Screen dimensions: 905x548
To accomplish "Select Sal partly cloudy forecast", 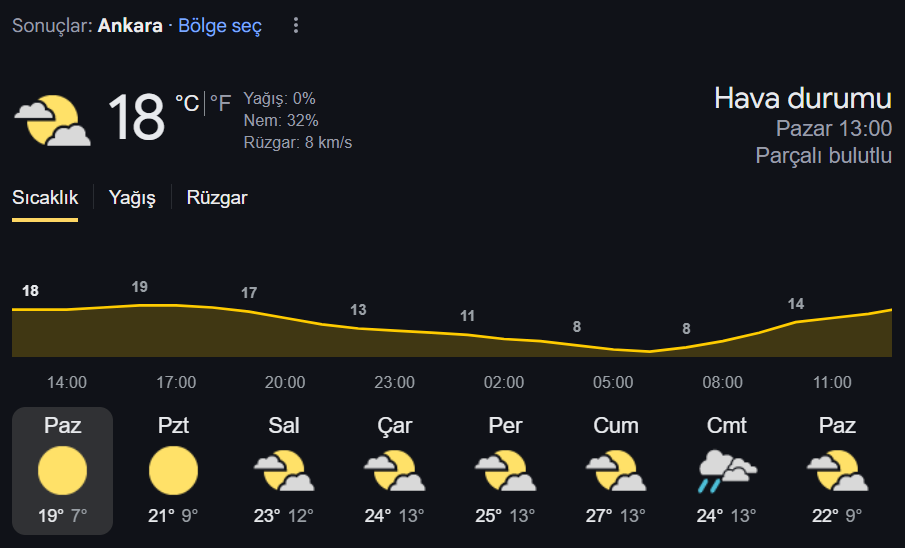I will coord(284,470).
